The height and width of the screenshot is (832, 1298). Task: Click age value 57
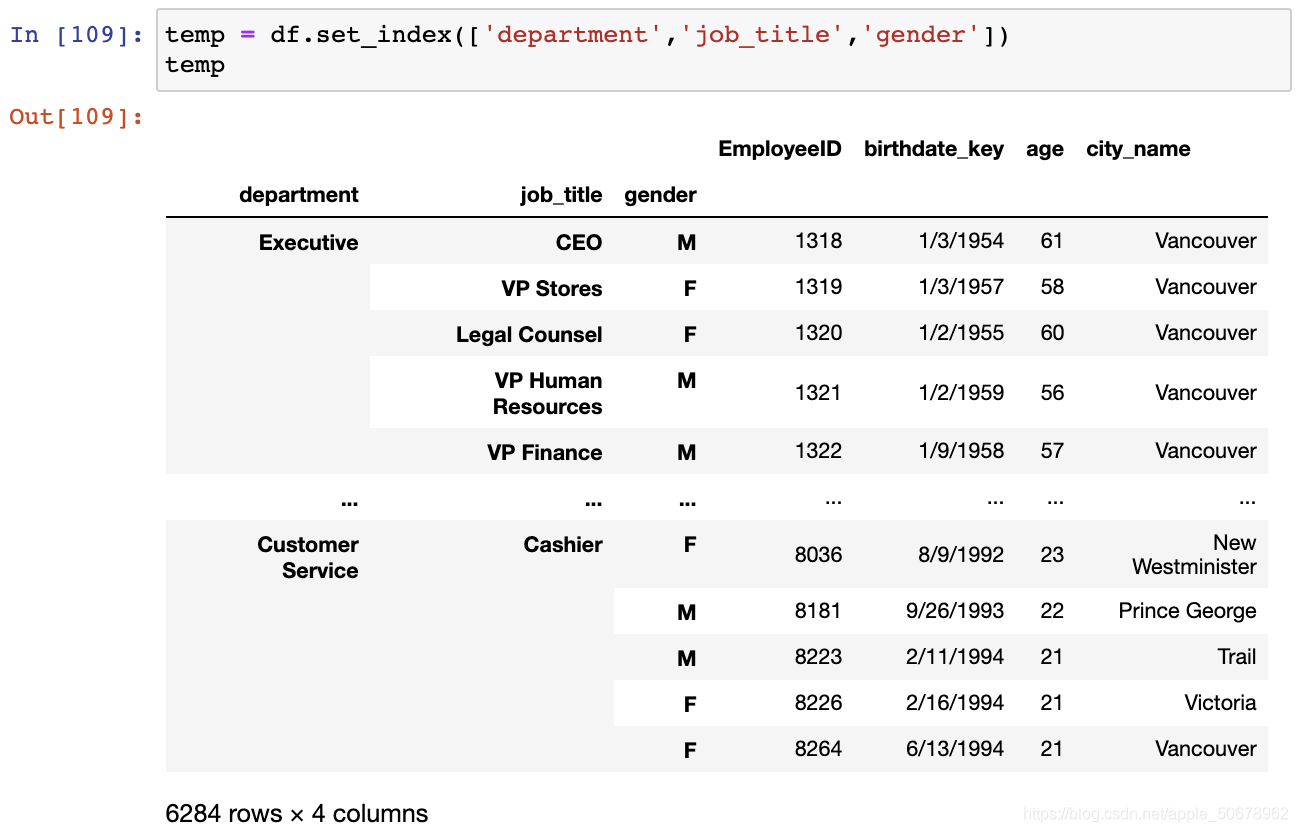tap(1052, 451)
